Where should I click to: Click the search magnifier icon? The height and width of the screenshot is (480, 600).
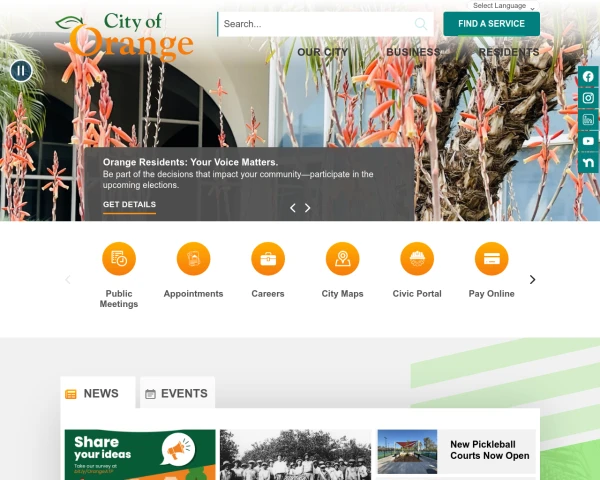click(421, 24)
